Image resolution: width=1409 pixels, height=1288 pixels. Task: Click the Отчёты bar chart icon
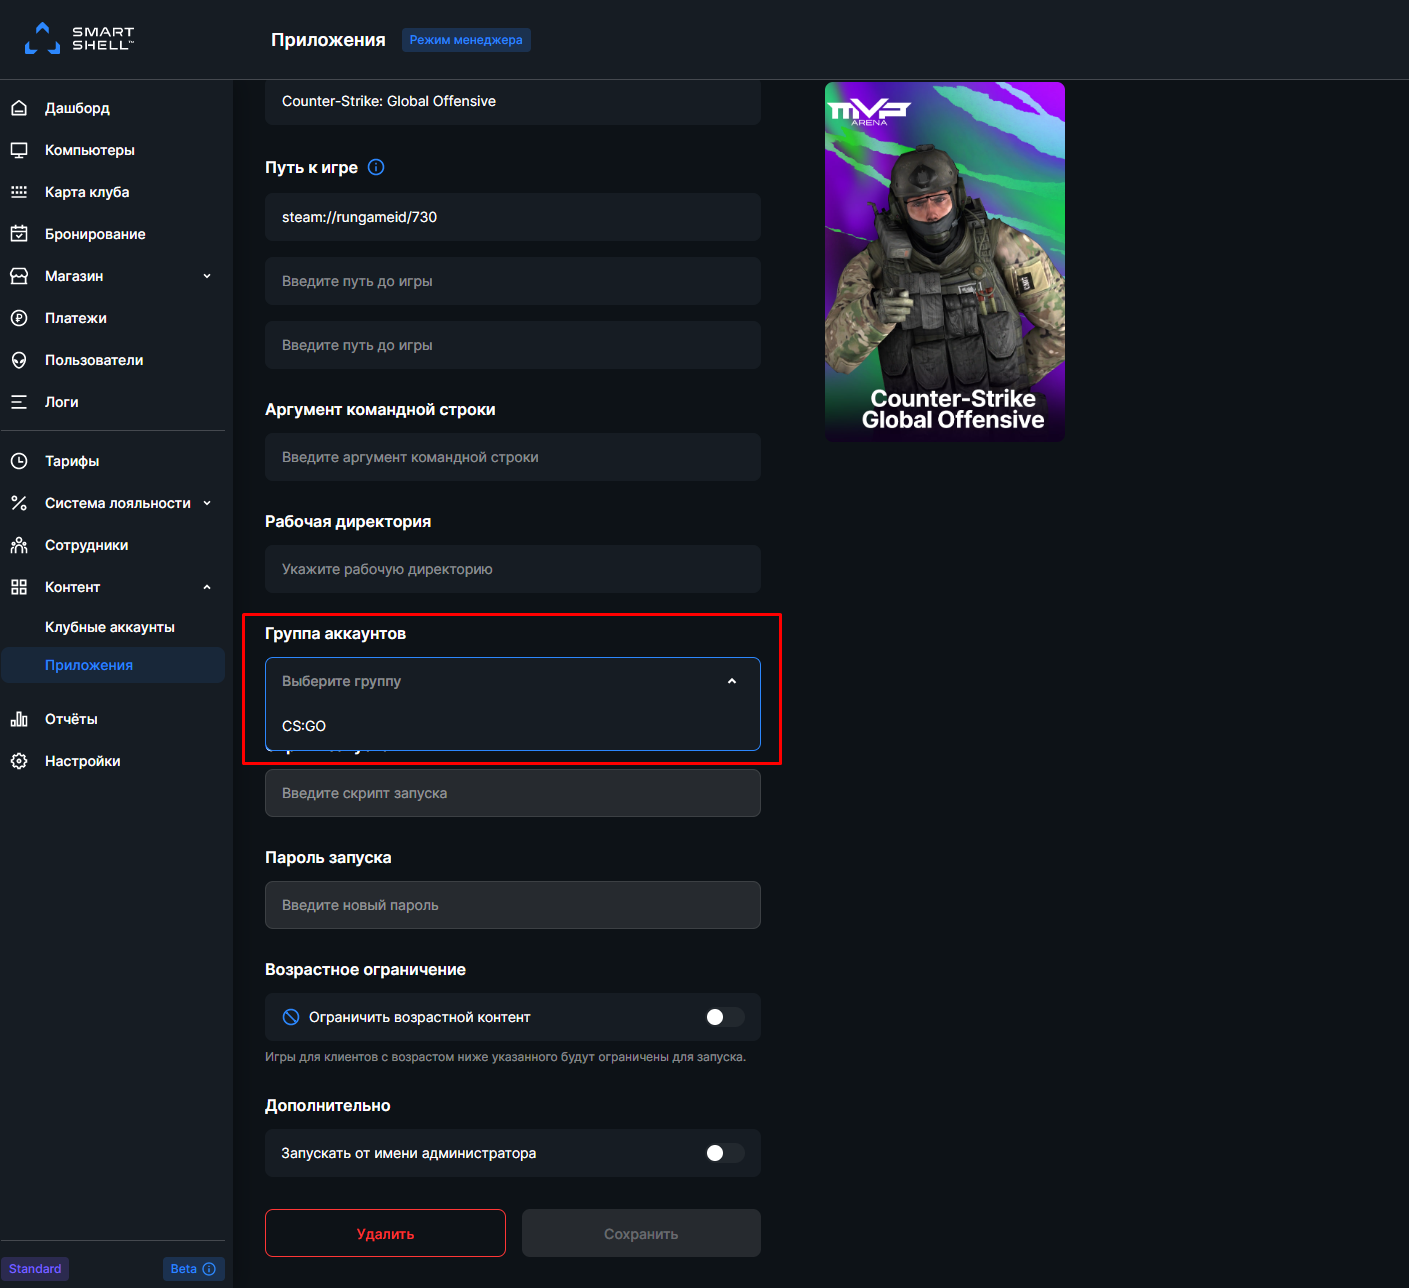(19, 719)
